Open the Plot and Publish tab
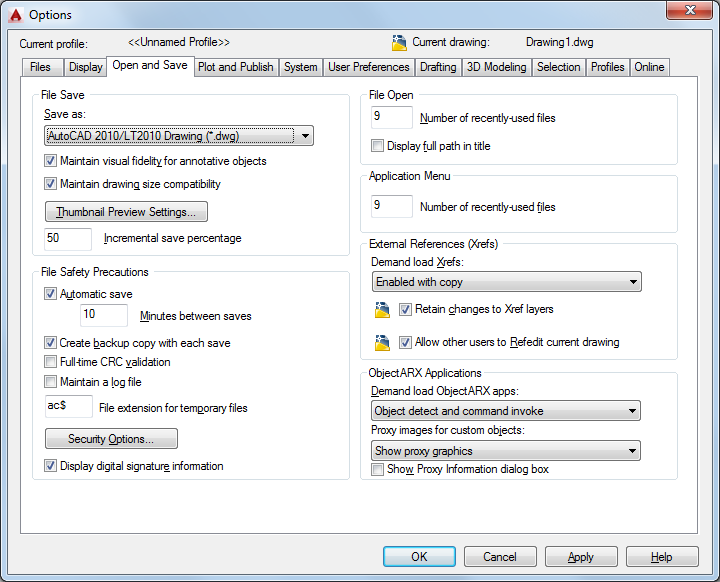Image resolution: width=720 pixels, height=582 pixels. (x=236, y=67)
